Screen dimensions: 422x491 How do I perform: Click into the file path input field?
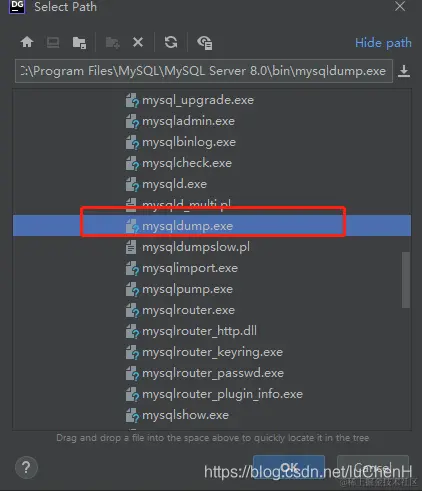[204, 71]
